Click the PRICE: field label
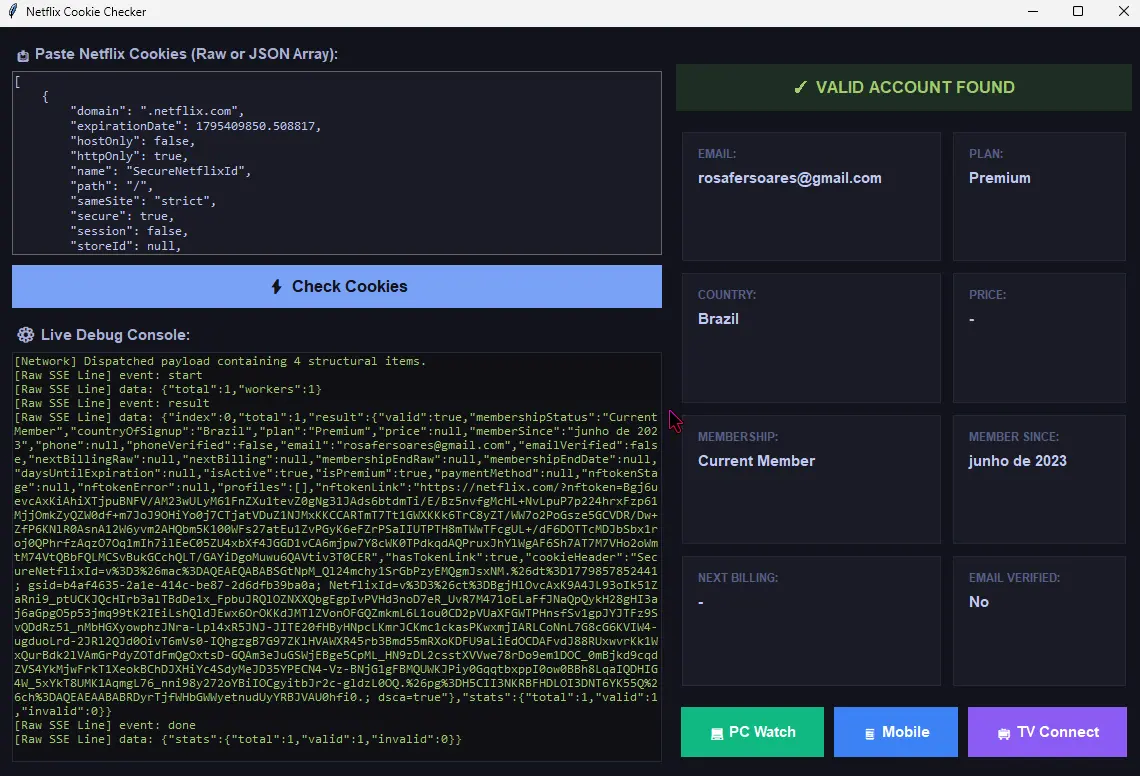Screen dimensions: 1140x776 coord(987,295)
